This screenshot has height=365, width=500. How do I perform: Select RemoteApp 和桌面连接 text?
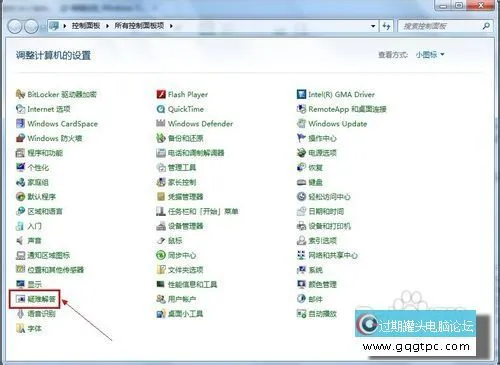point(347,109)
